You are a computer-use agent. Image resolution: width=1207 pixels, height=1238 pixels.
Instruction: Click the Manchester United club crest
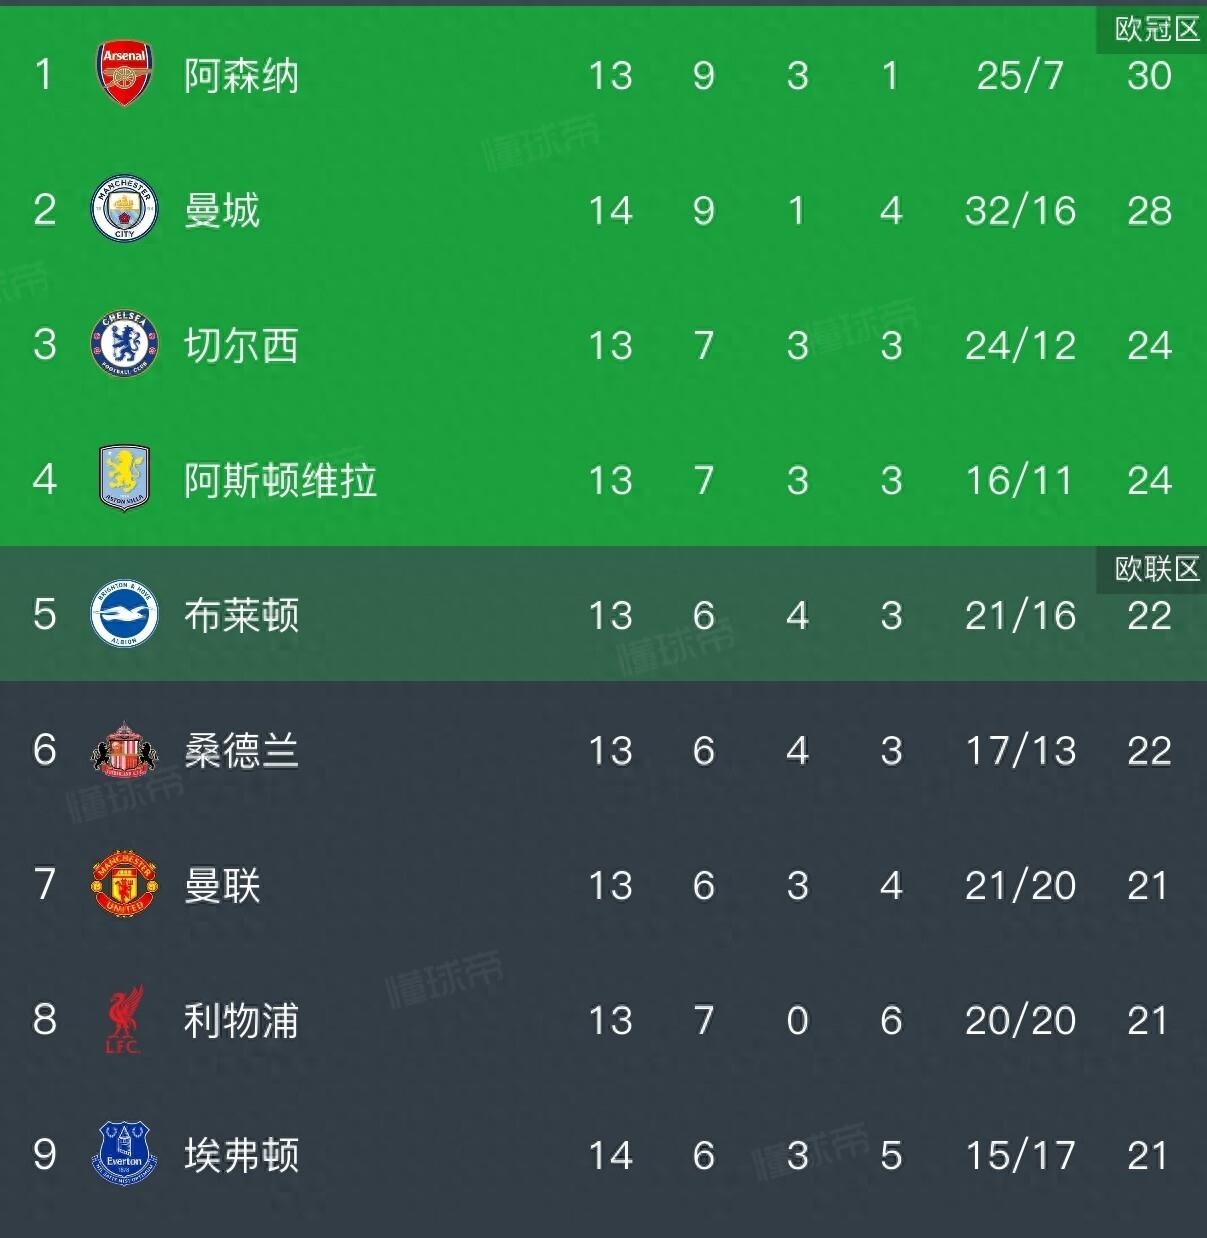coord(124,884)
